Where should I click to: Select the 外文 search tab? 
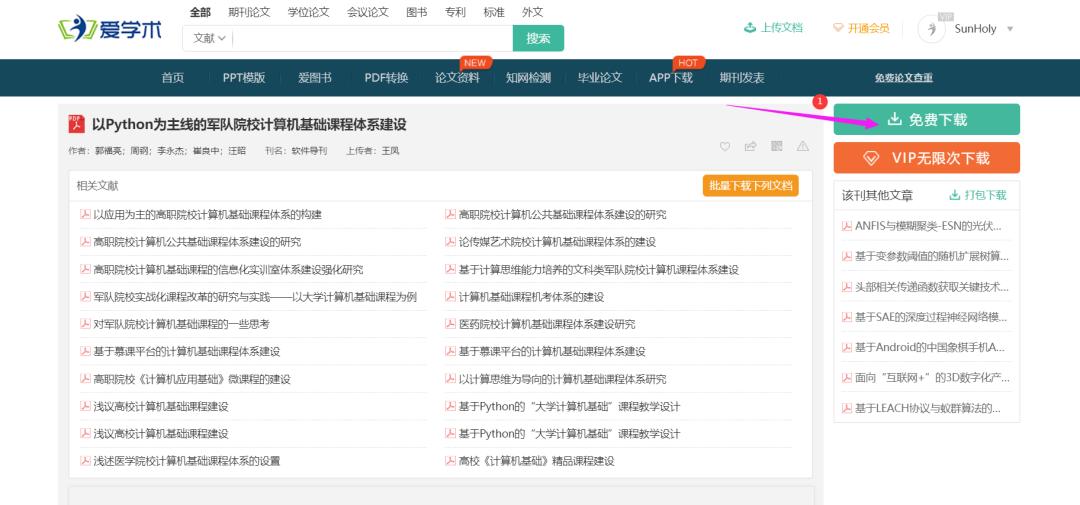tap(532, 12)
